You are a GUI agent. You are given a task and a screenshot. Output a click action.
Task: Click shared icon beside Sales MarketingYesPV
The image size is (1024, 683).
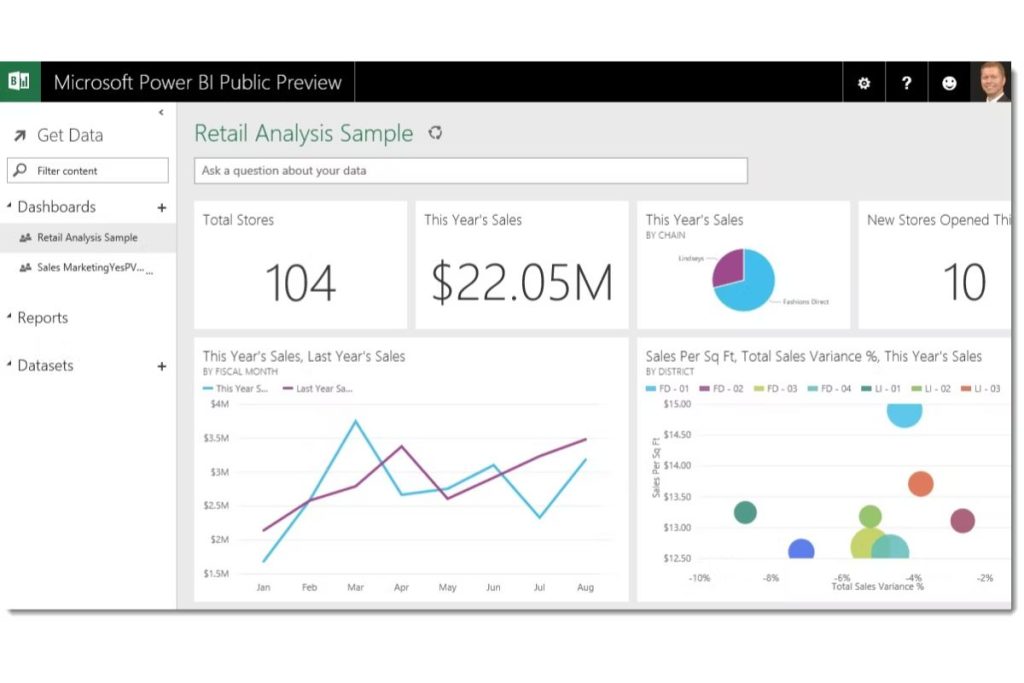click(x=25, y=267)
